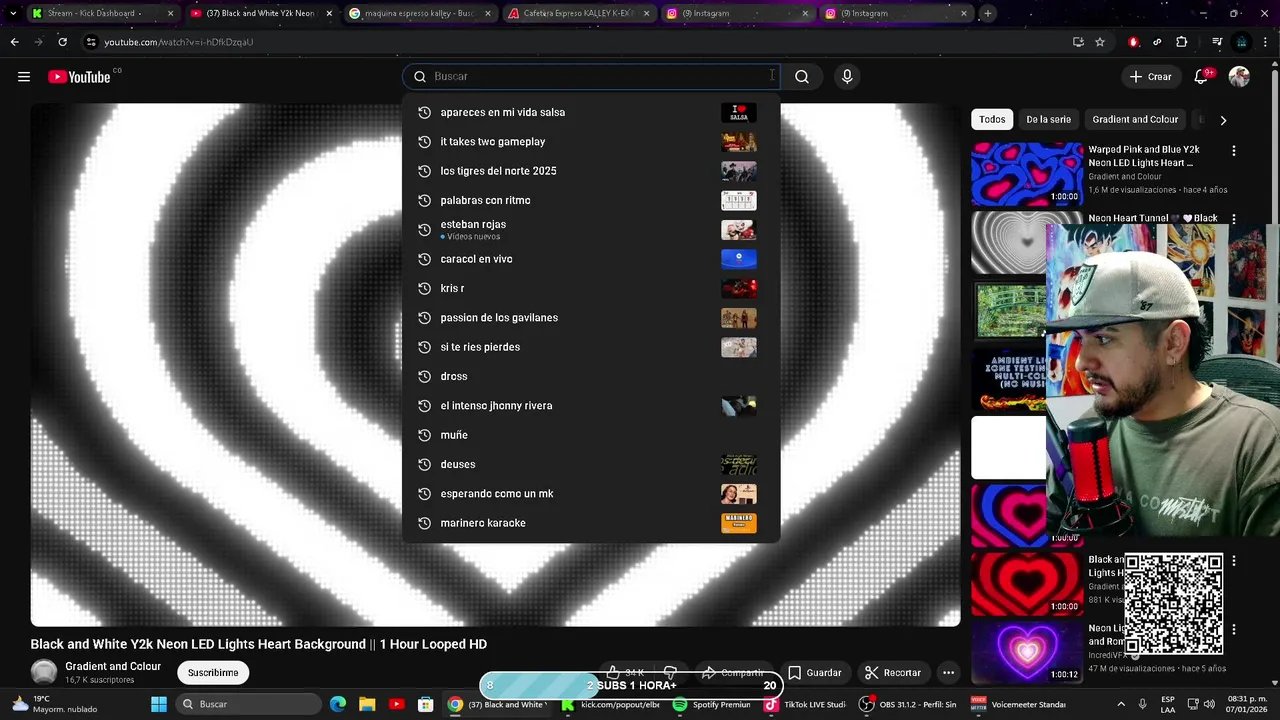Choose suggestion kris r

tap(591, 288)
